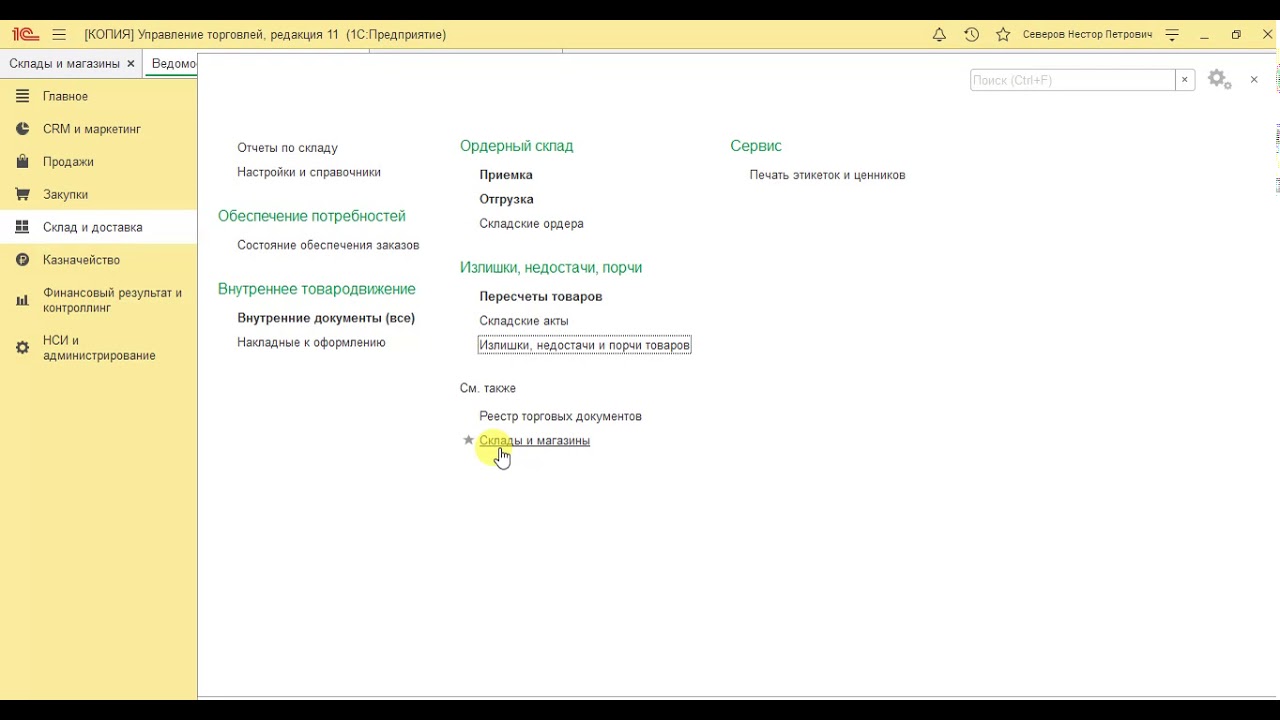Image resolution: width=1280 pixels, height=720 pixels.
Task: Close the section menu panel
Action: [x=1254, y=80]
